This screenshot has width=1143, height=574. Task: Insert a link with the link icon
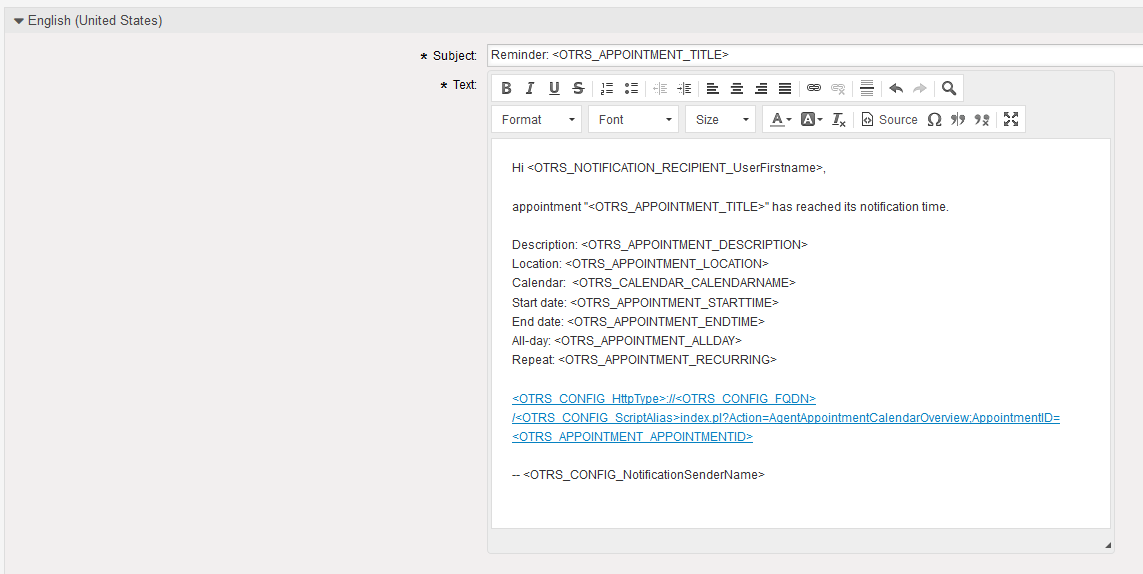(814, 88)
